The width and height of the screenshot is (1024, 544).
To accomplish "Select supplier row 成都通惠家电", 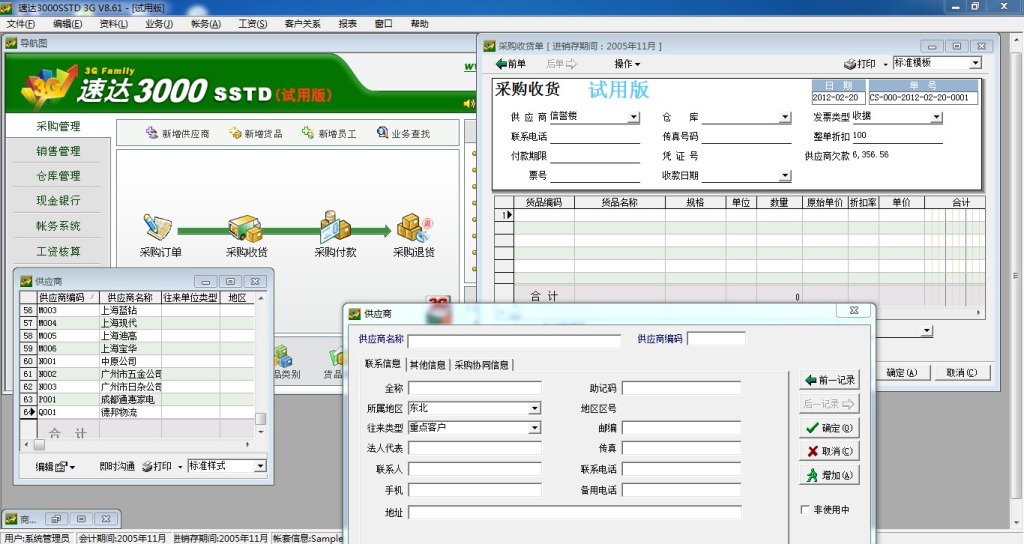I will pos(137,399).
